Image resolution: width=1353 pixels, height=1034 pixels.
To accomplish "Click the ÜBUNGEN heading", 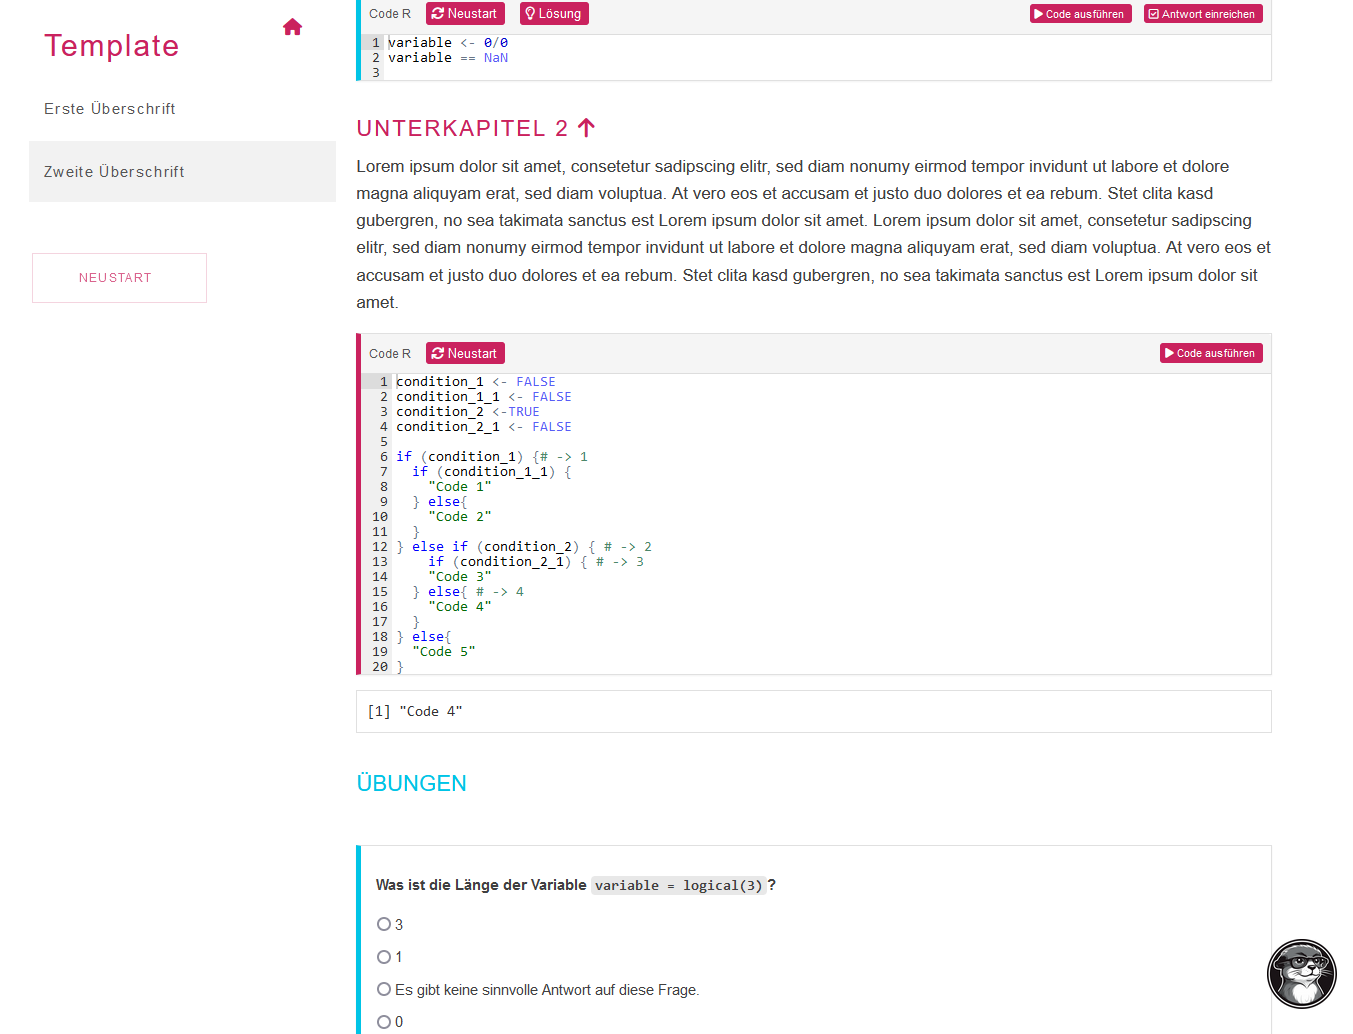I will pyautogui.click(x=412, y=783).
